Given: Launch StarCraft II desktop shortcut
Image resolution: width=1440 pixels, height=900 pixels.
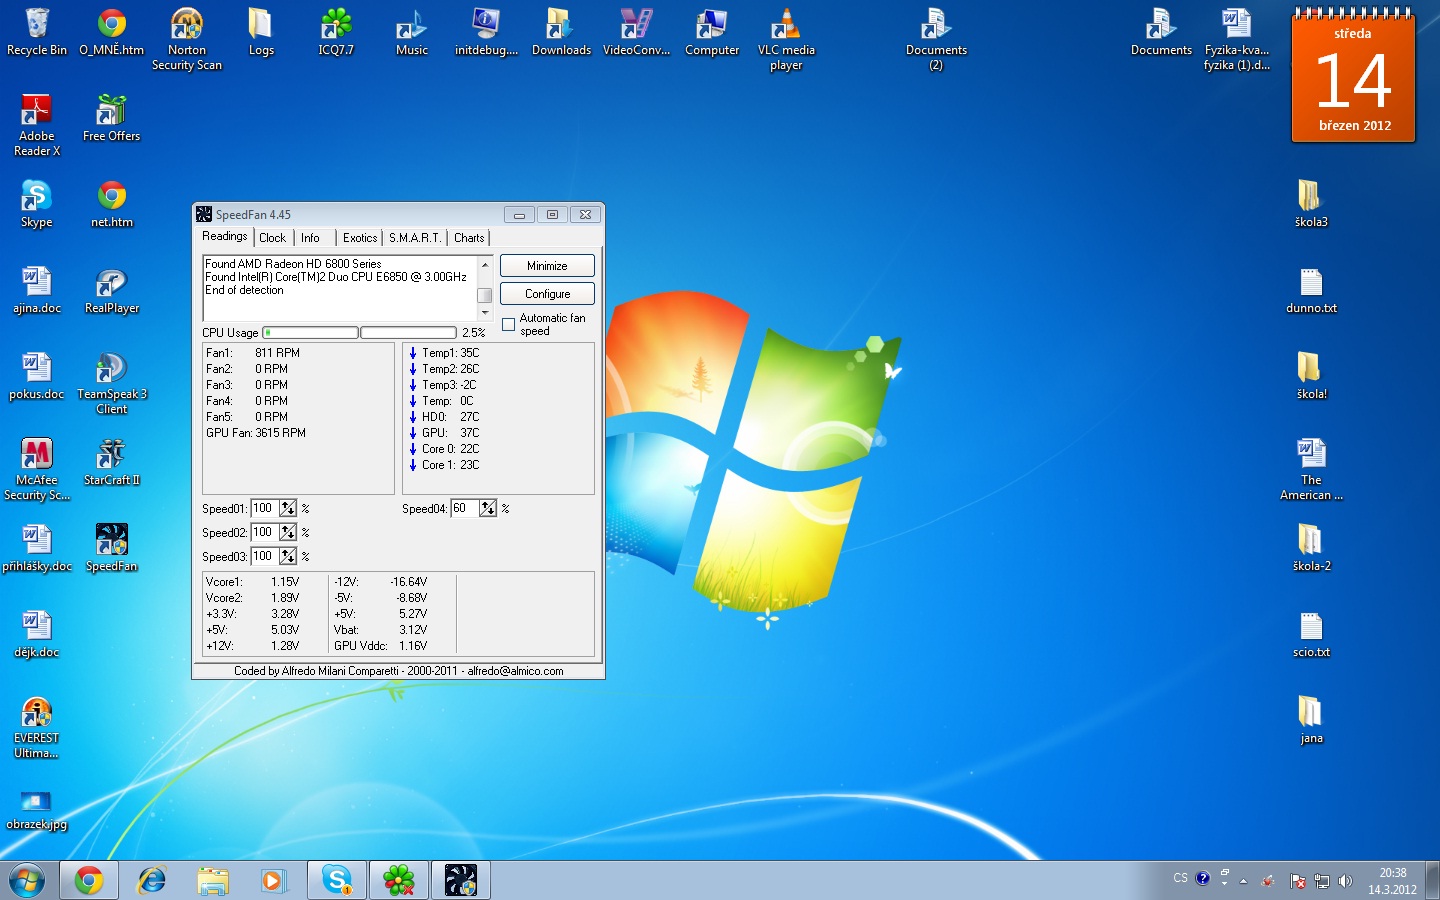Looking at the screenshot, I should tap(112, 462).
